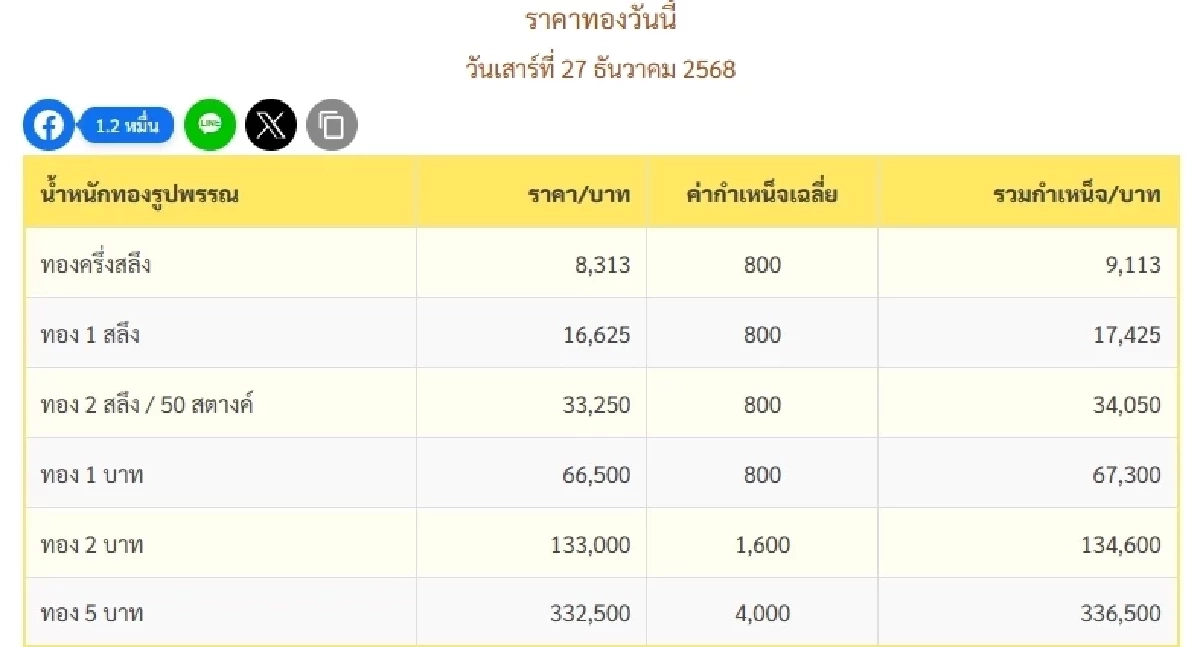Click the ราคา/บาท column header
1200x647 pixels.
click(x=579, y=192)
